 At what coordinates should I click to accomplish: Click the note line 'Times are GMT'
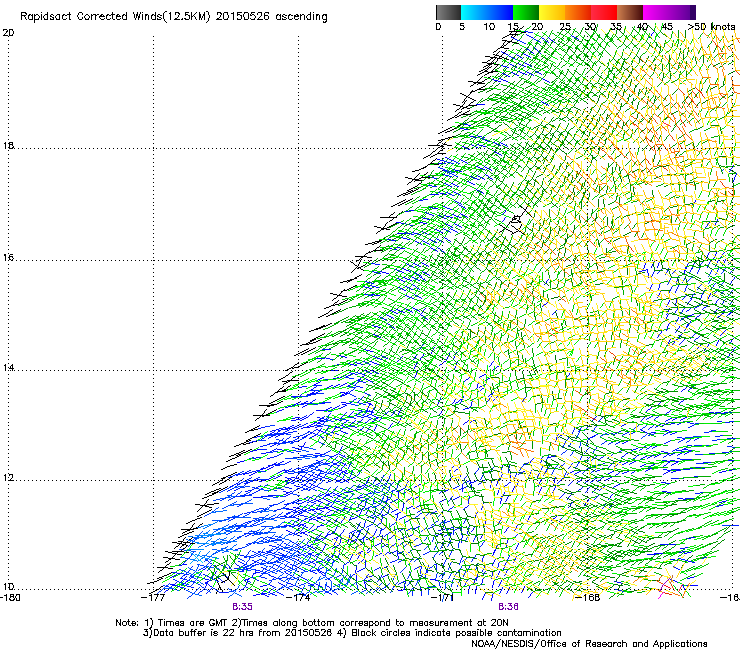coord(193,623)
